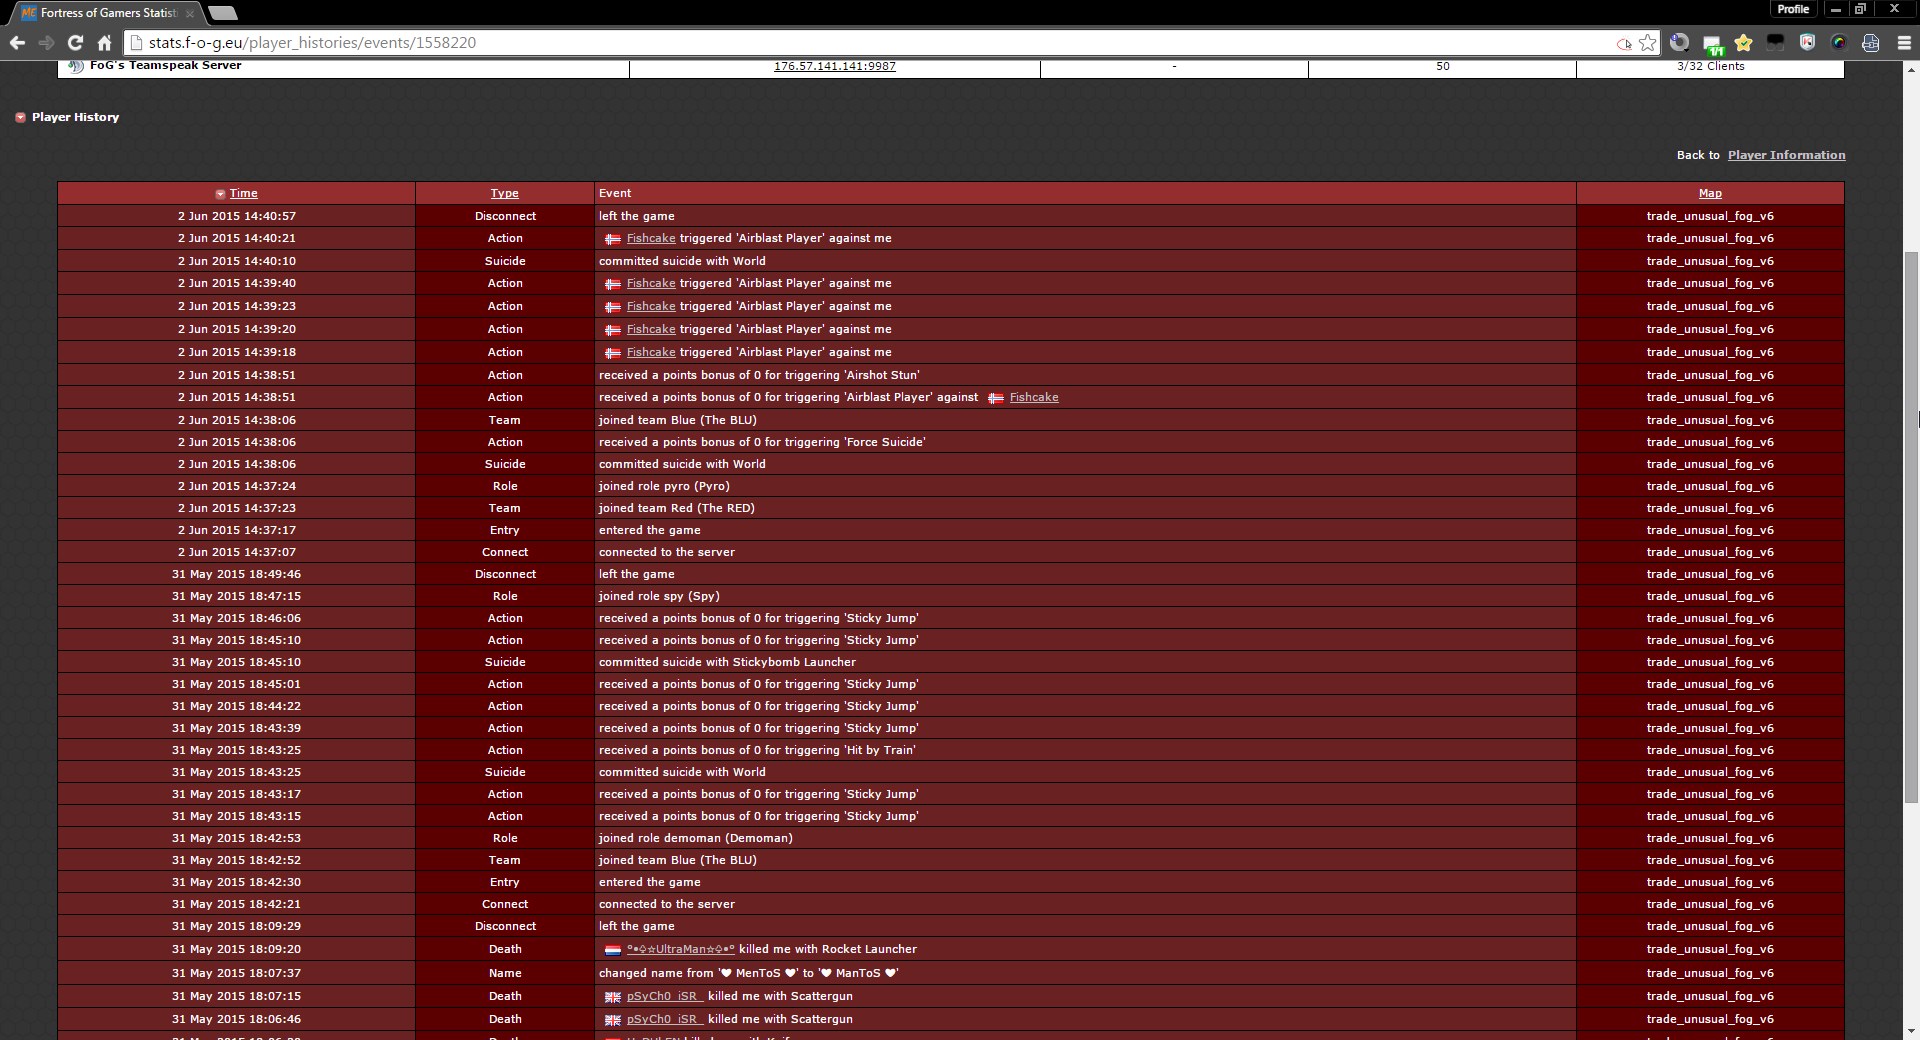Go back to Player Information
The image size is (1920, 1040).
coord(1786,155)
